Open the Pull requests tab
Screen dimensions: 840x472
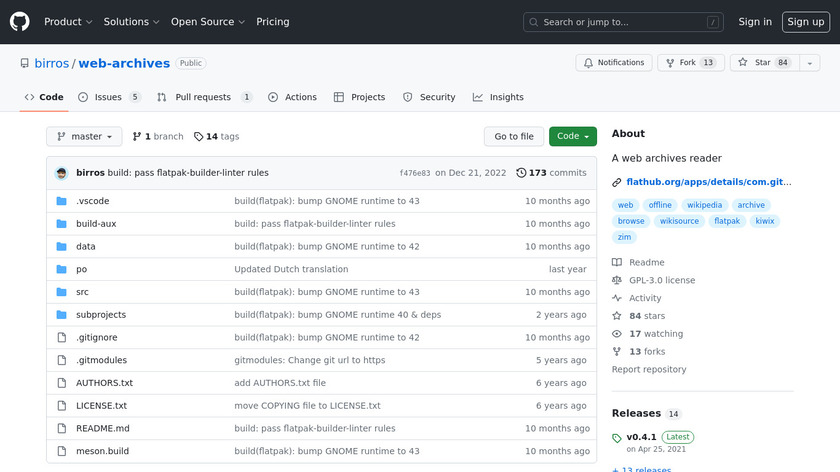point(203,97)
